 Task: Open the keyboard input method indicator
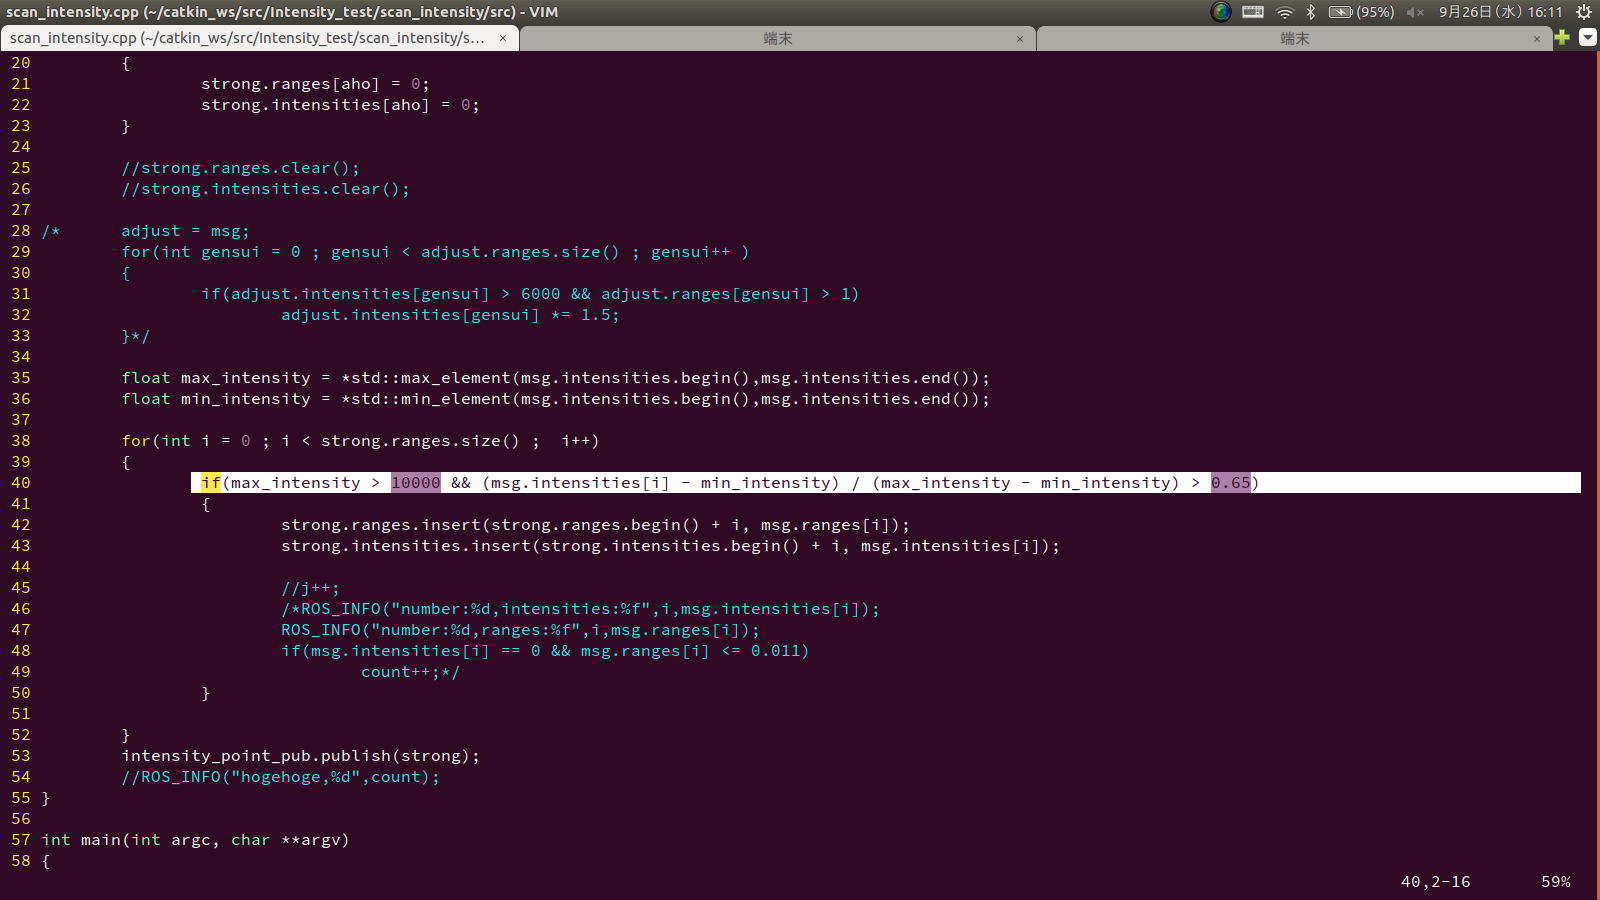coord(1252,12)
